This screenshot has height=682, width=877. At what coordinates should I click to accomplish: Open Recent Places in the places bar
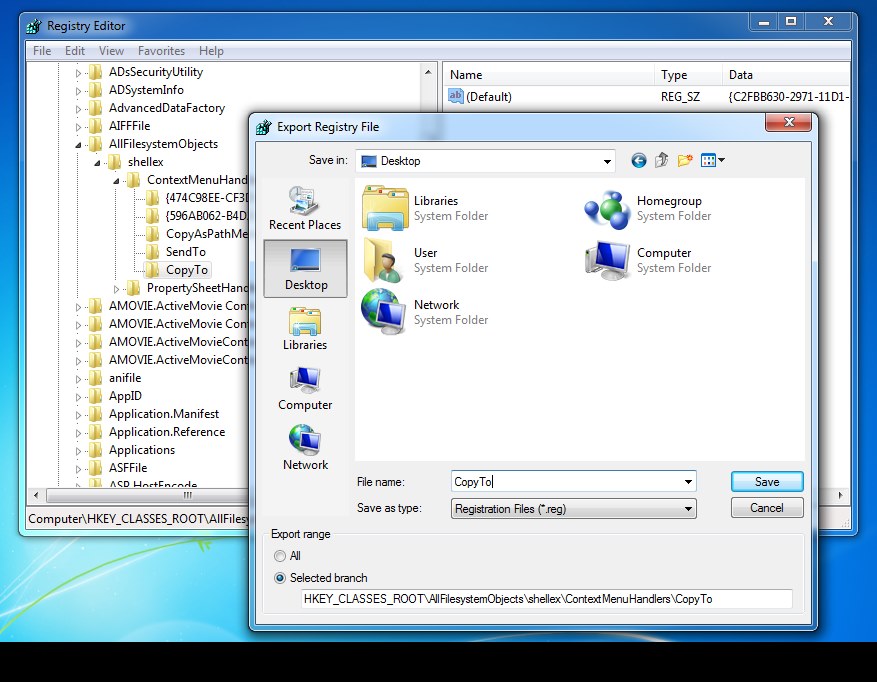click(305, 209)
